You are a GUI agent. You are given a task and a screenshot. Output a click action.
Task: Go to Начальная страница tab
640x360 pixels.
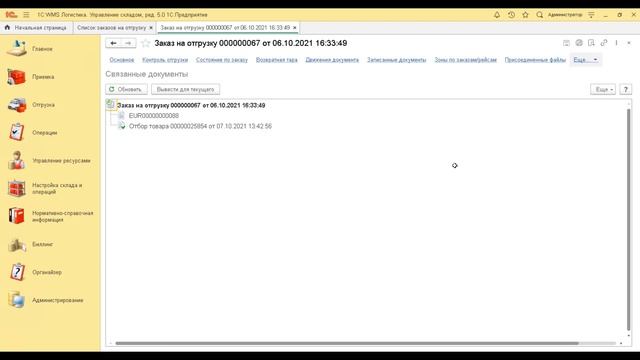coord(36,28)
